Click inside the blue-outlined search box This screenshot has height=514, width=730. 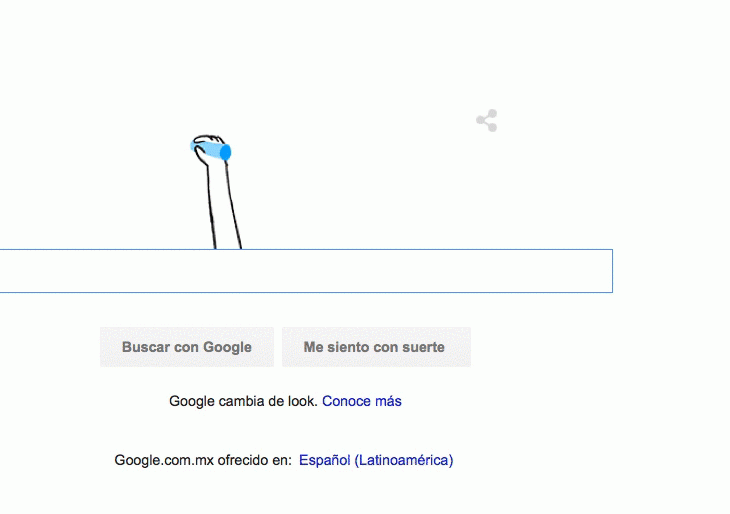click(x=306, y=271)
